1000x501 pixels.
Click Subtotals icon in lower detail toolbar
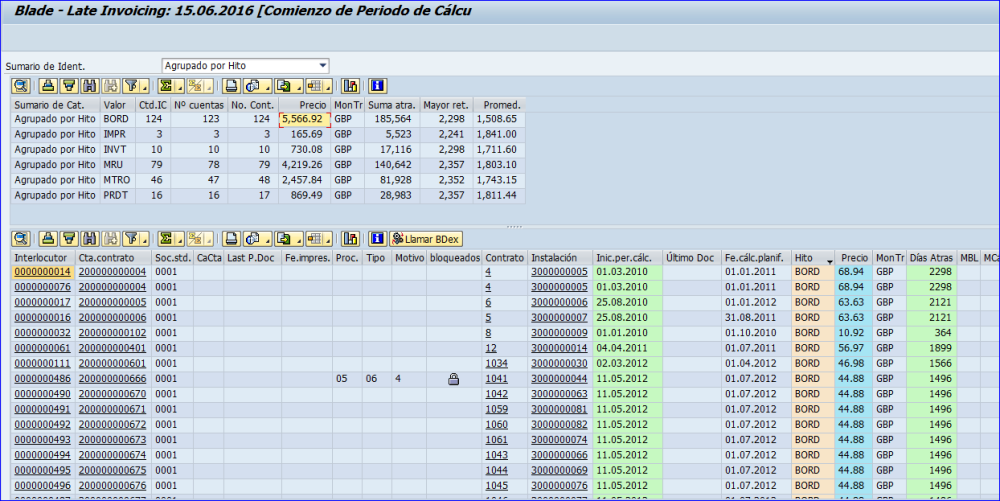[x=195, y=239]
